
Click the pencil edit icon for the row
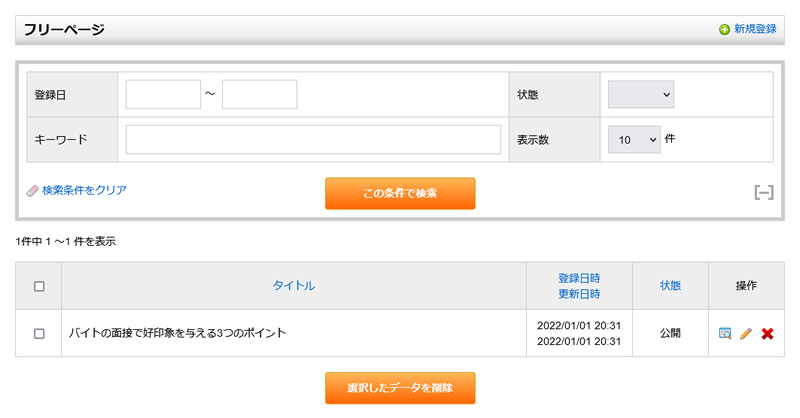point(746,333)
